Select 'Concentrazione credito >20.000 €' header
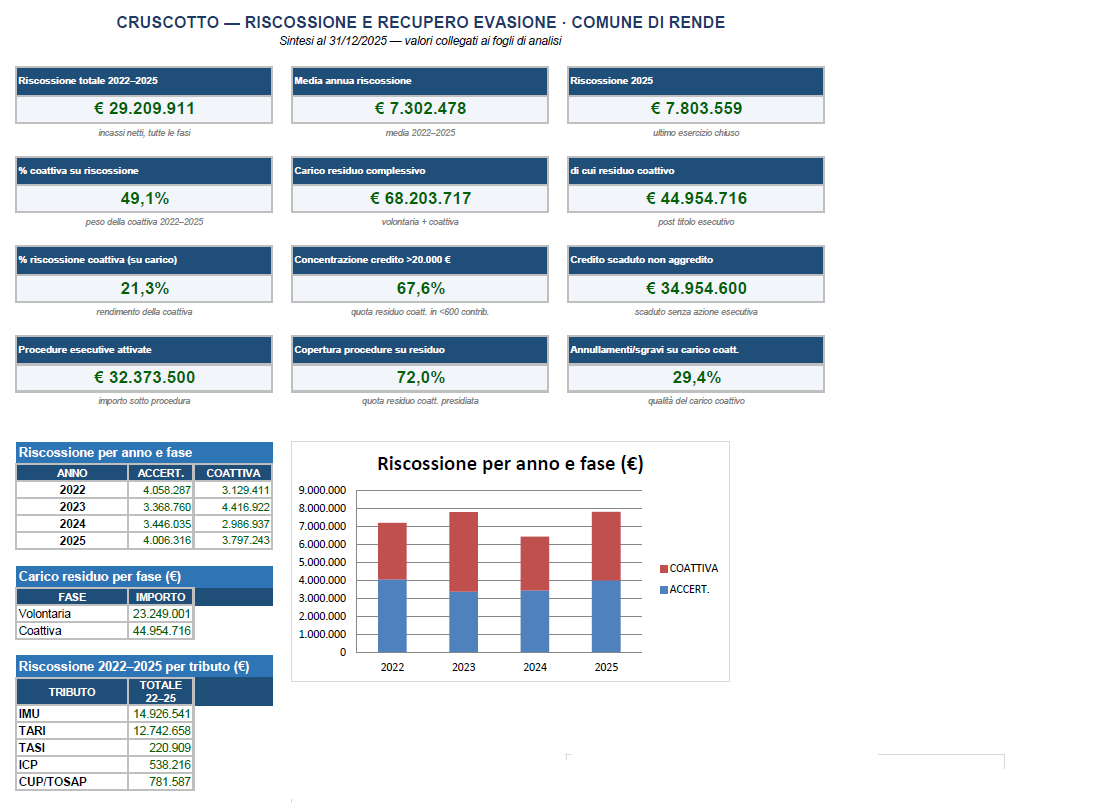 [420, 260]
